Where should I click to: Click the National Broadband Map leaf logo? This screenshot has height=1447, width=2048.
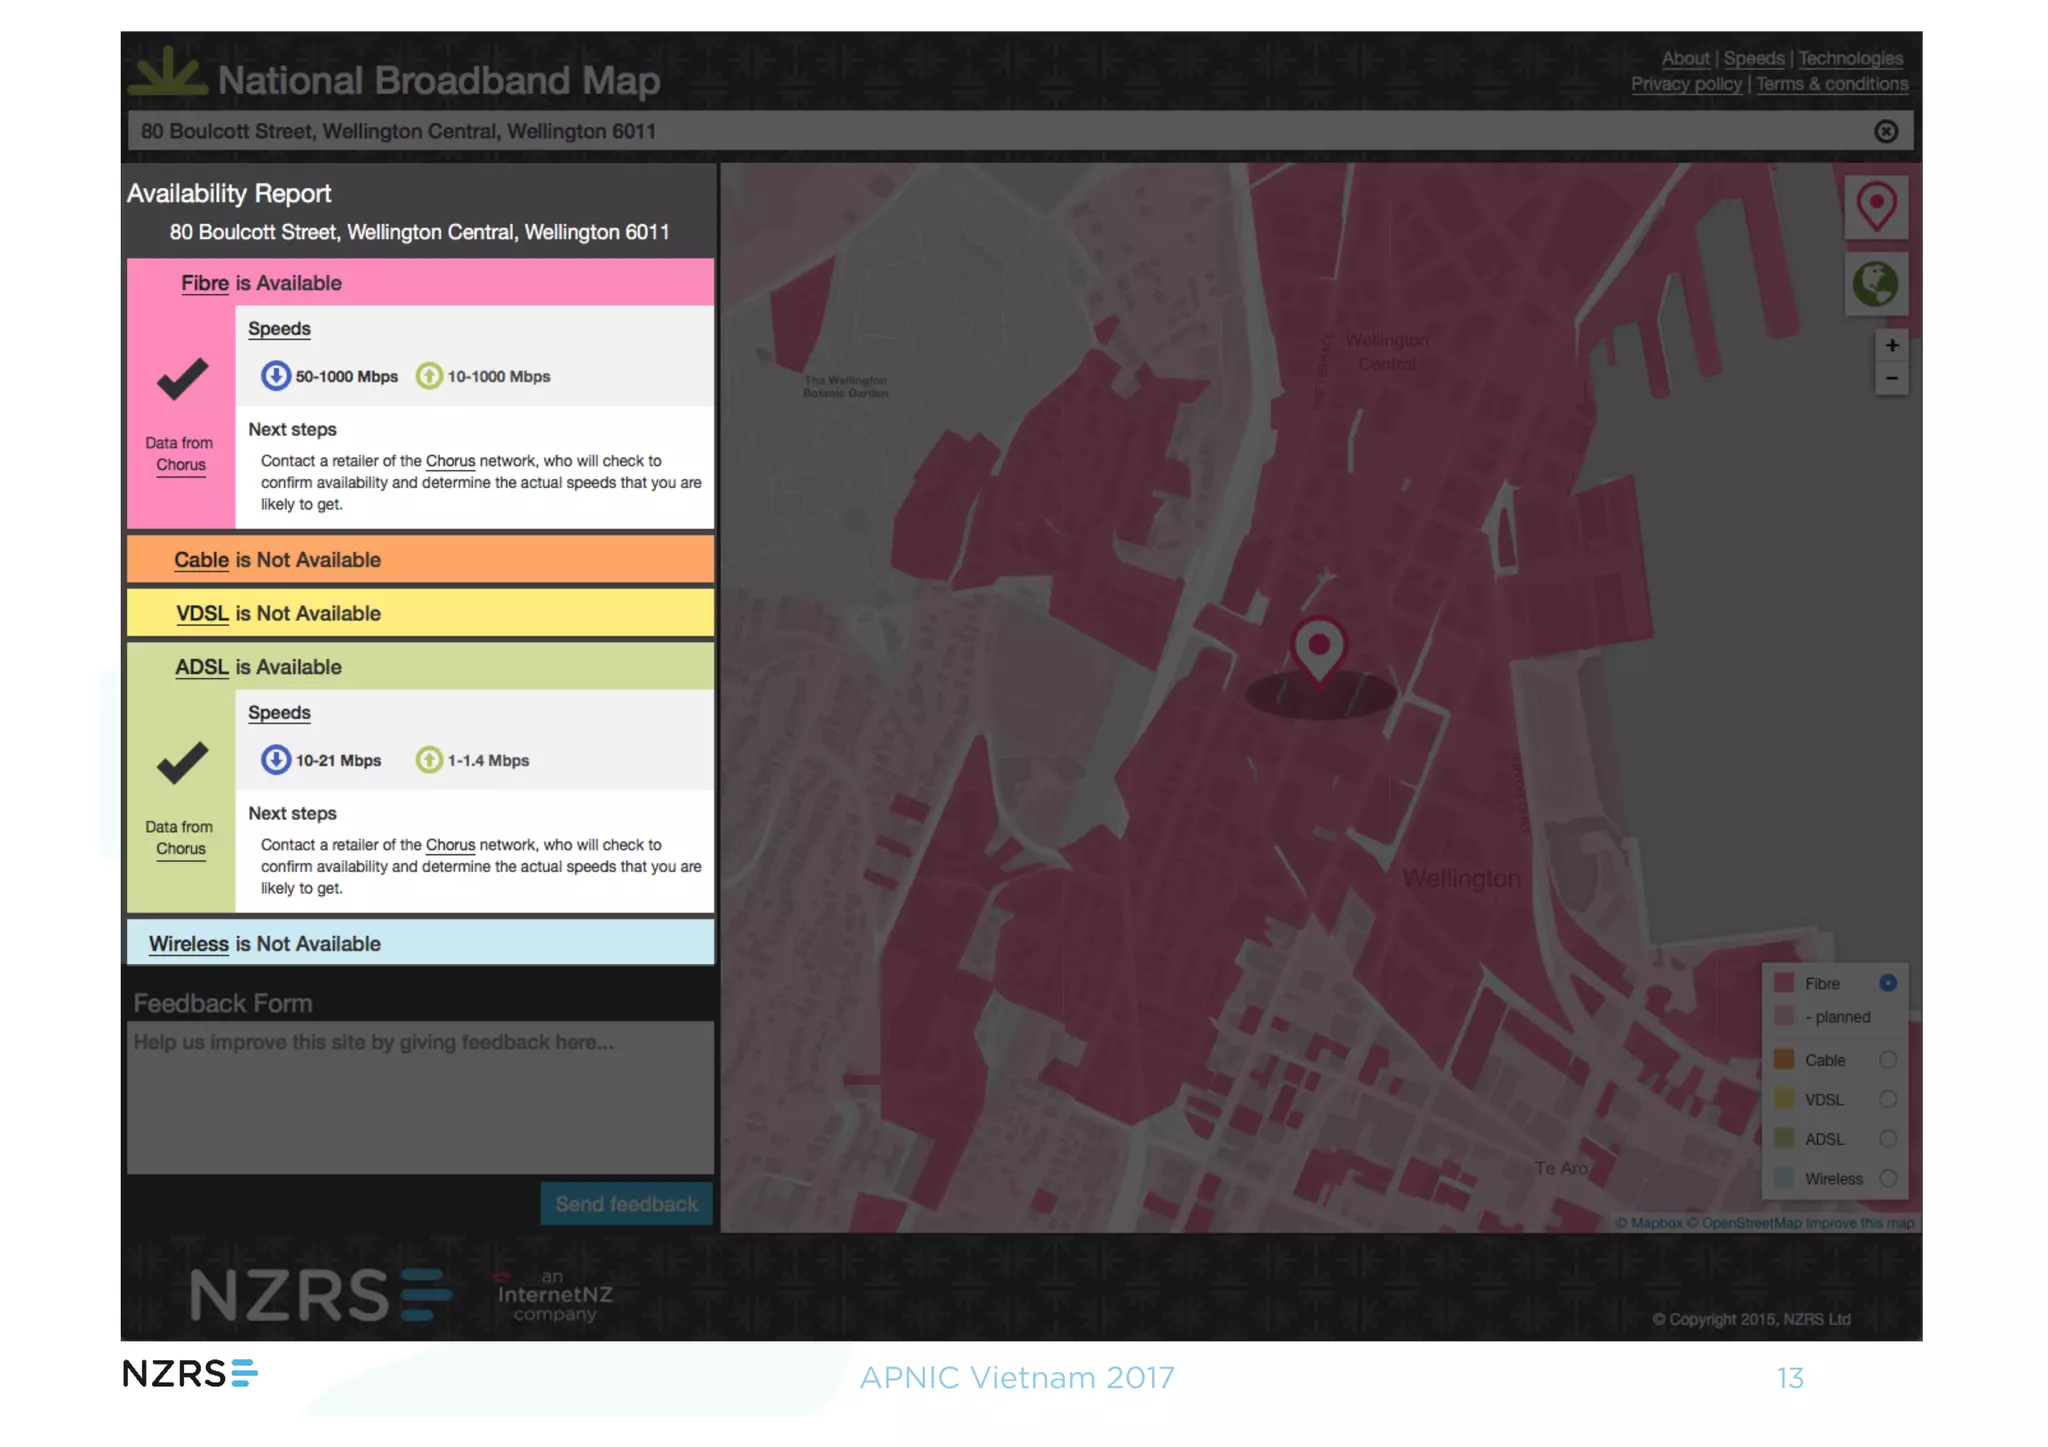(167, 74)
